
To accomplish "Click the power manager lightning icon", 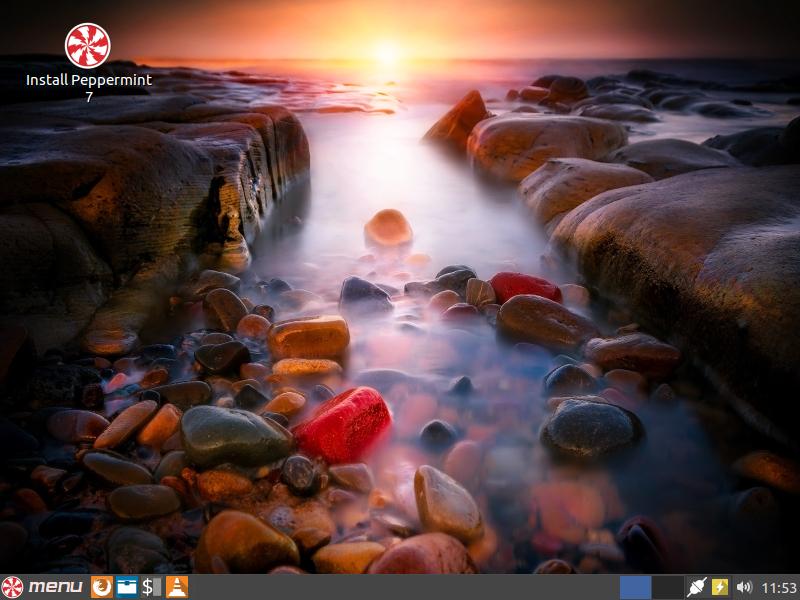I will coord(720,587).
